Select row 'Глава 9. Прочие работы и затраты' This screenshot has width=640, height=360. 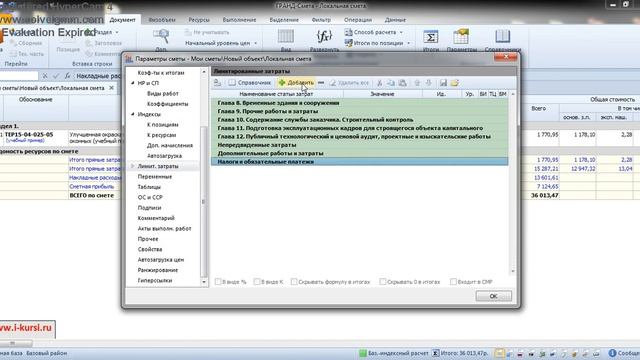click(360, 111)
